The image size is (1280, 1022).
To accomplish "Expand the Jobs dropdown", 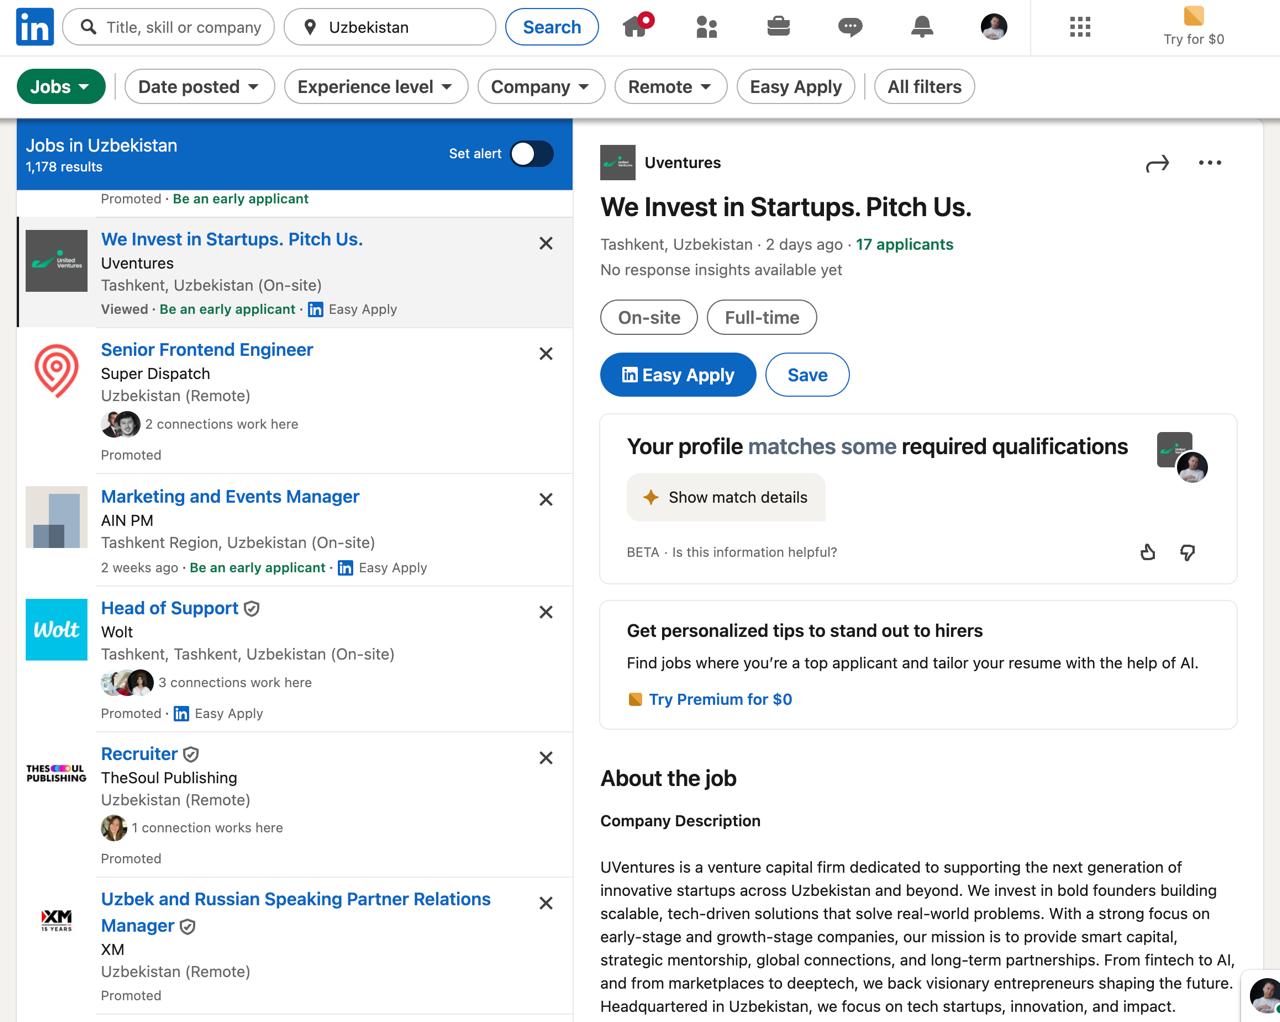I will pyautogui.click(x=61, y=87).
